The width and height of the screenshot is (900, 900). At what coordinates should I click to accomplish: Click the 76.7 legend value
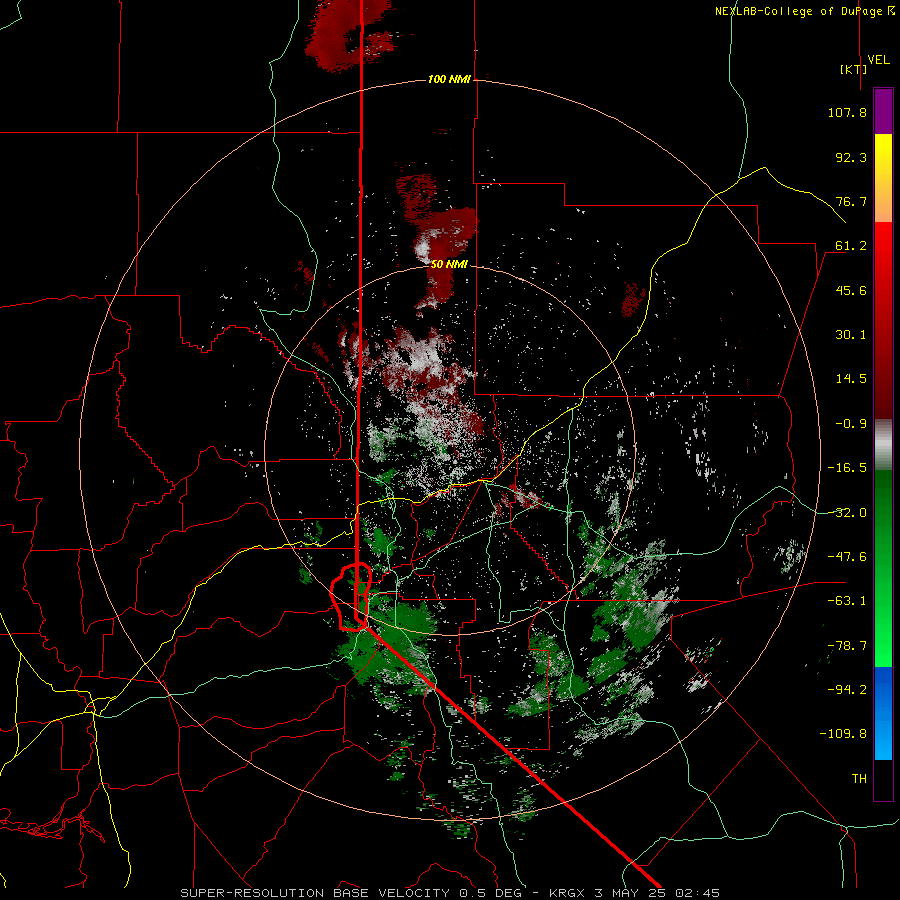(851, 201)
